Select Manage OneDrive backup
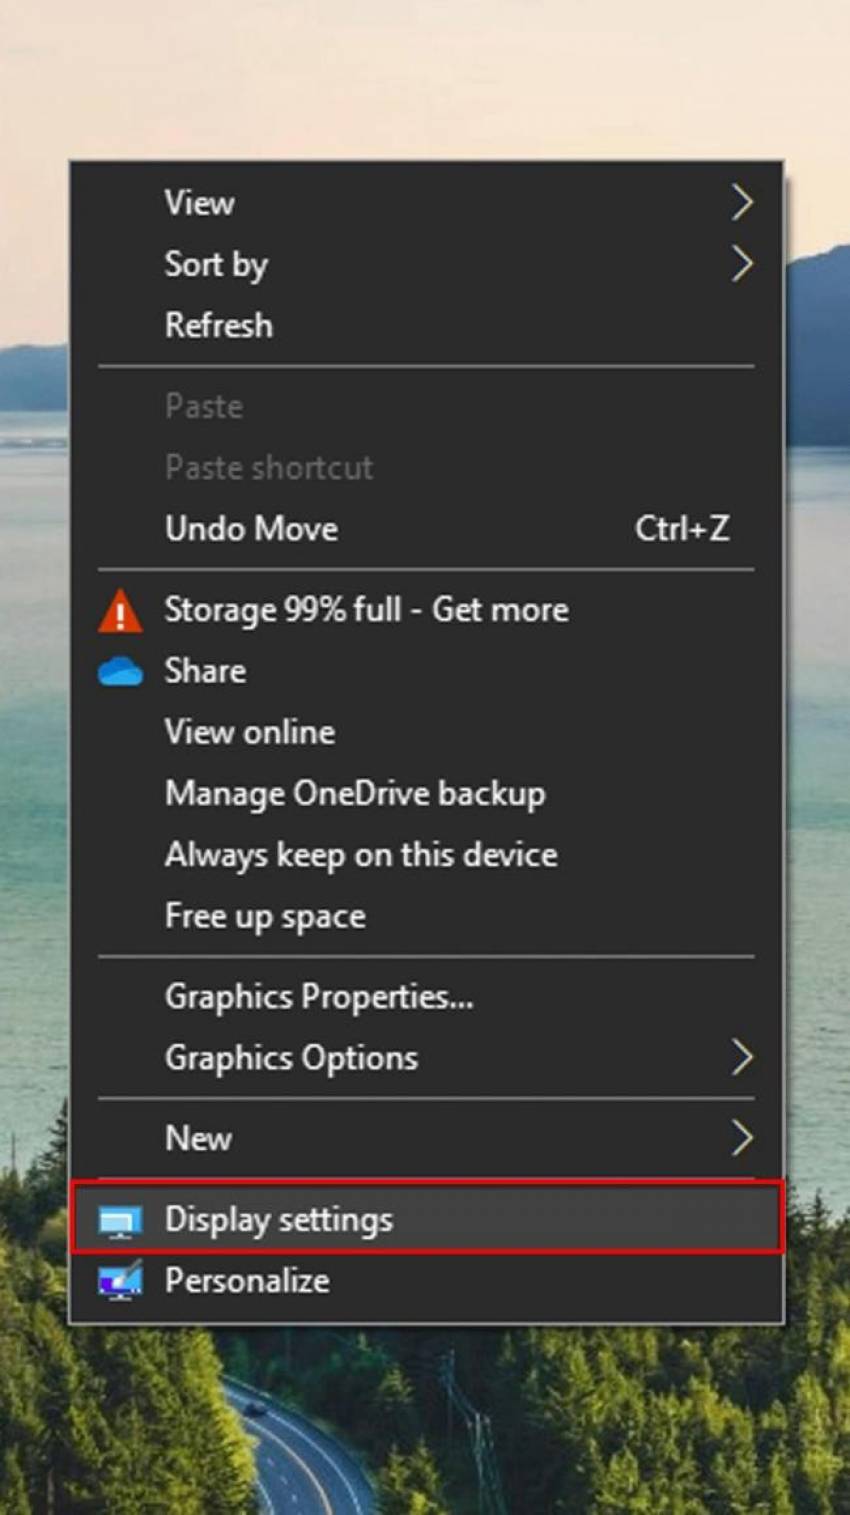 click(x=355, y=793)
